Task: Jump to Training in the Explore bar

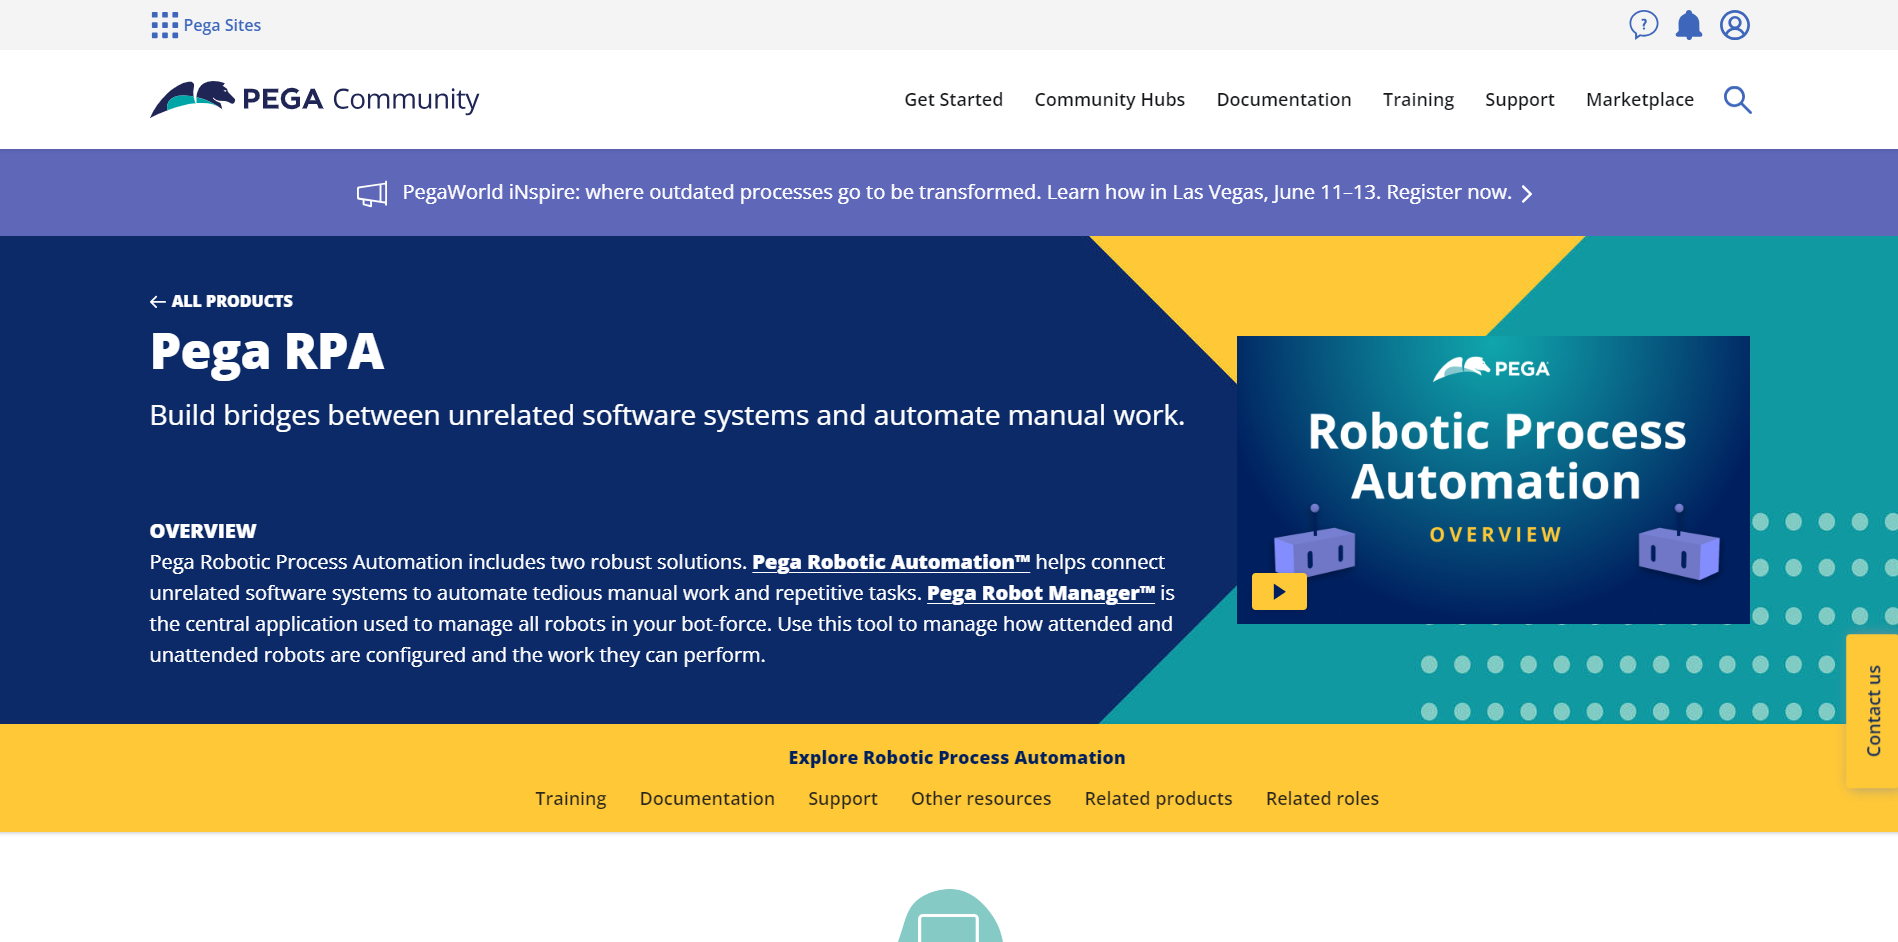Action: [571, 799]
